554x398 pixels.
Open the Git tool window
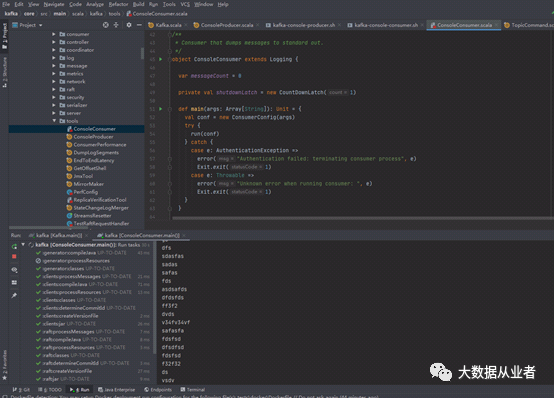pyautogui.click(x=21, y=390)
